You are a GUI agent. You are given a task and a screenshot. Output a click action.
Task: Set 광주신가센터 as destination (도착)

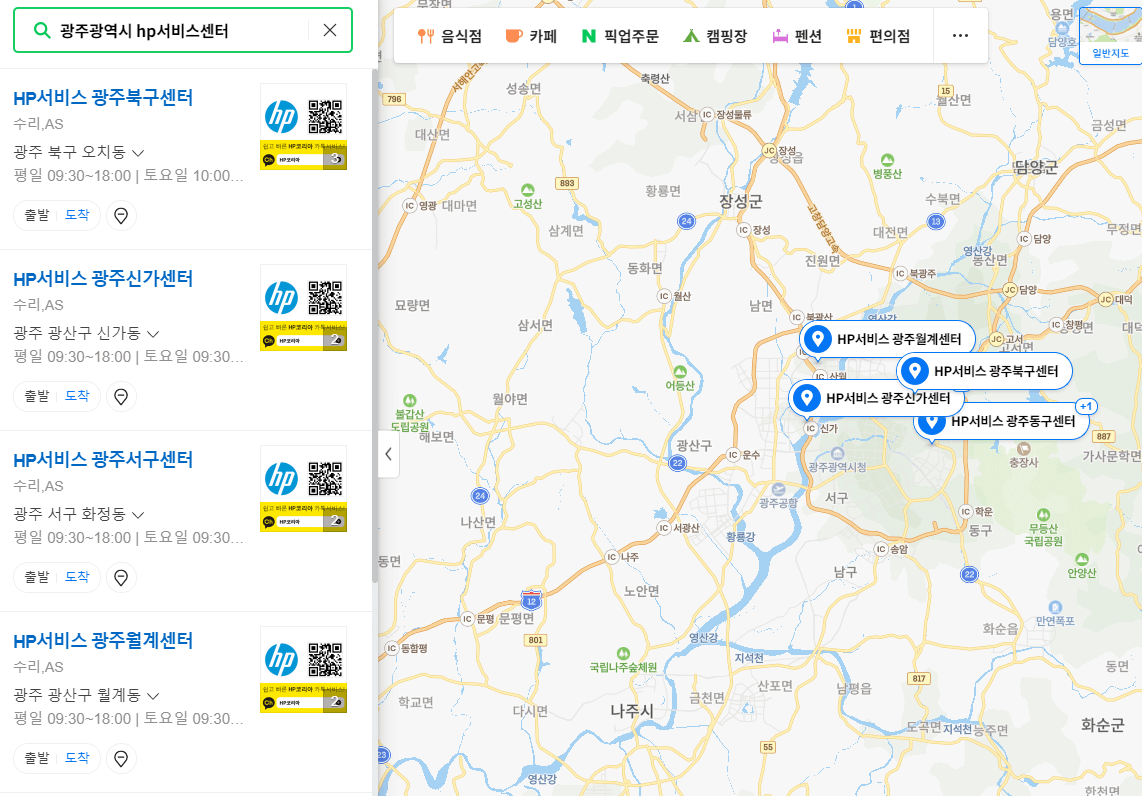(x=77, y=395)
